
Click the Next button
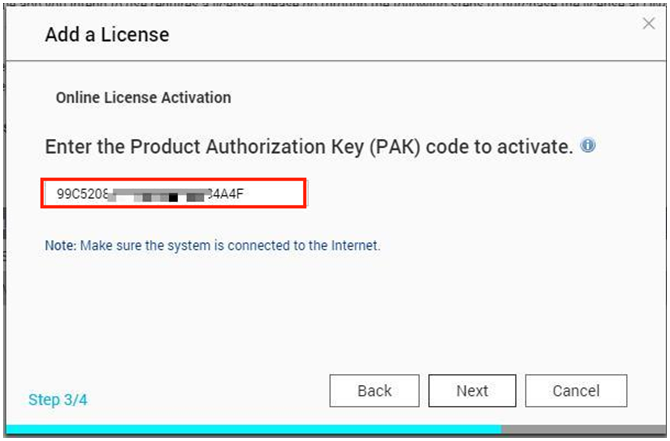[x=472, y=391]
